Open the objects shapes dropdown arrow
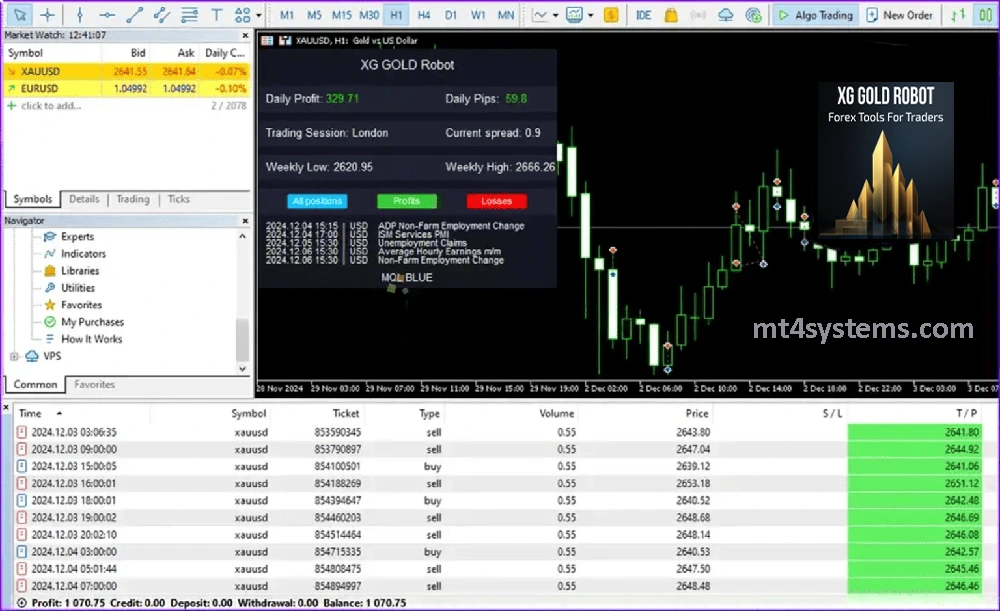Viewport: 1000px width, 611px height. (x=259, y=15)
